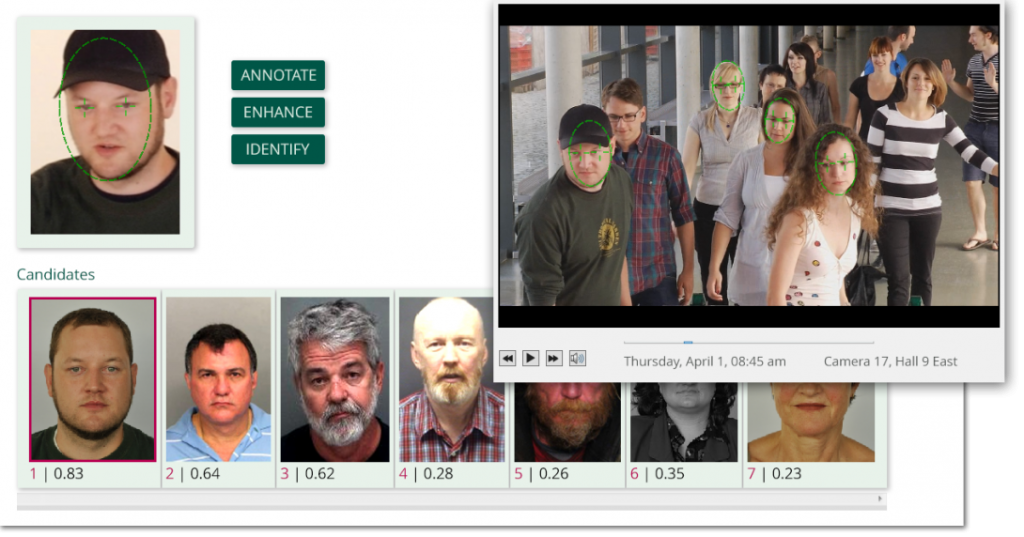Select candidate 6 thumbnail scored 0.35
Image resolution: width=1024 pixels, height=537 pixels.
tap(684, 422)
